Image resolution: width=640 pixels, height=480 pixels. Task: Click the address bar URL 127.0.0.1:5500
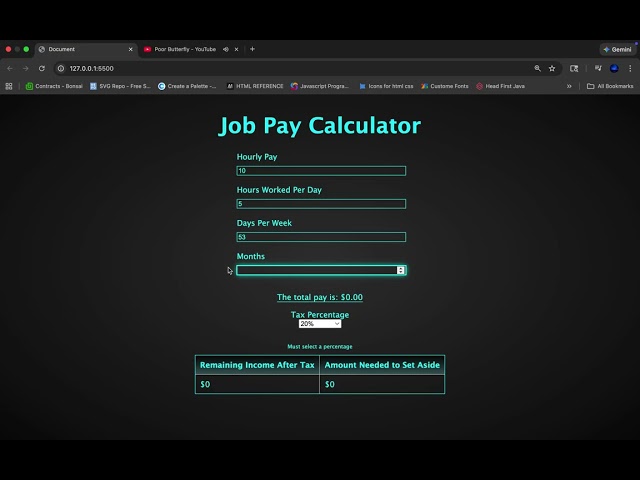pyautogui.click(x=91, y=69)
